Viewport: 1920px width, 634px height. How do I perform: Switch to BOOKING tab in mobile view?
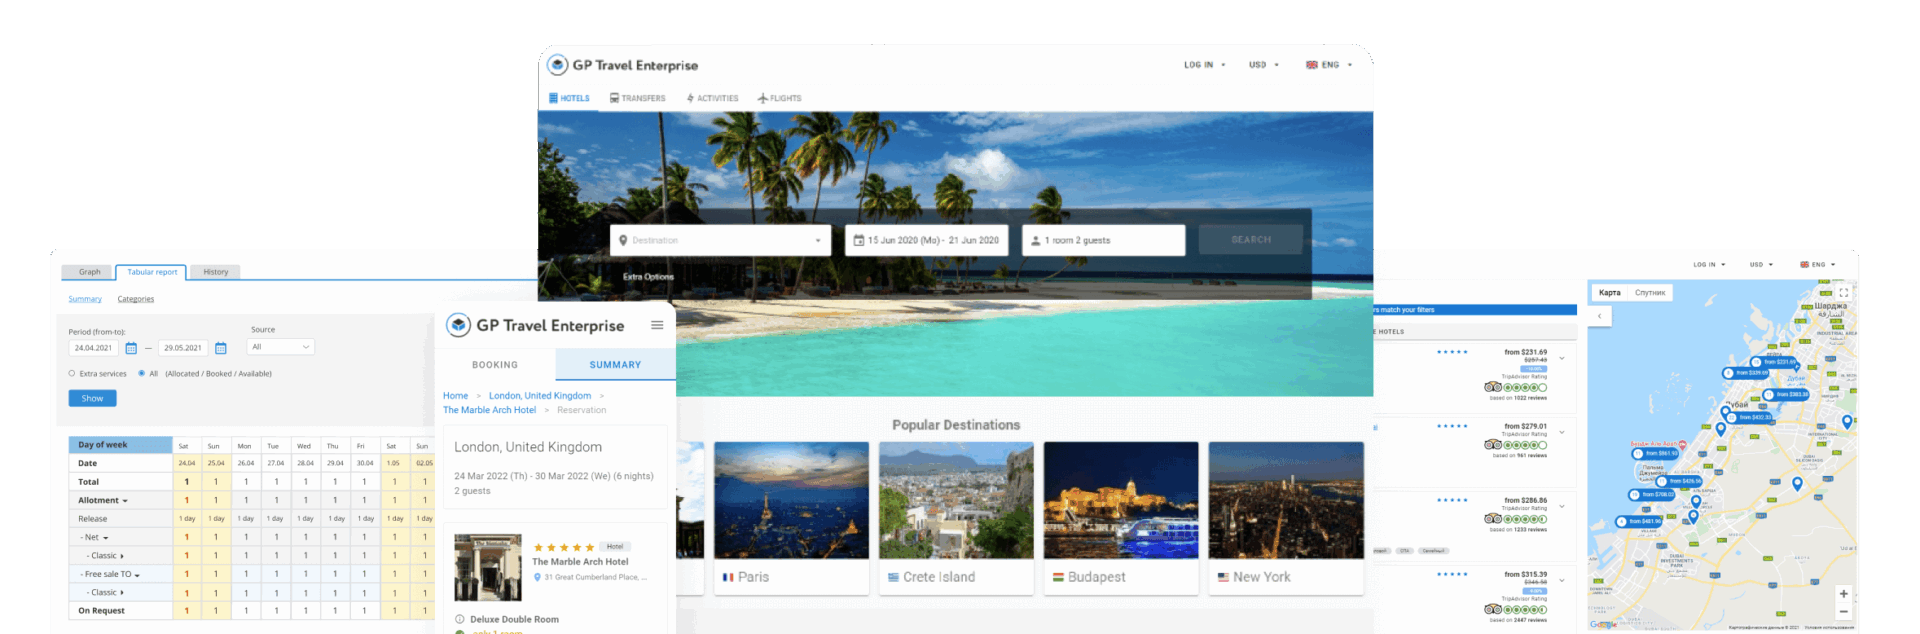pos(495,365)
